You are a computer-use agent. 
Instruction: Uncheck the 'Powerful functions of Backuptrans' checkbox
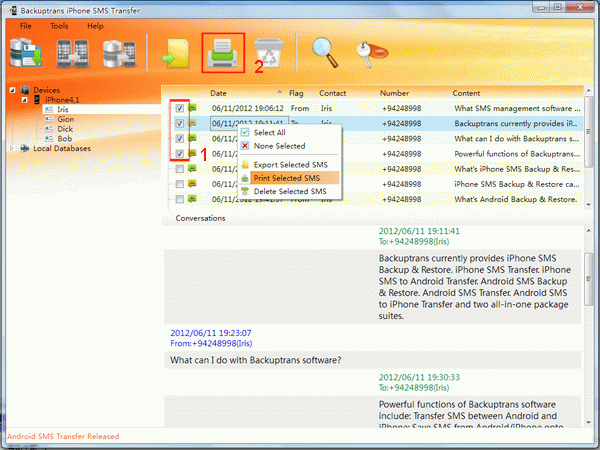tap(179, 153)
